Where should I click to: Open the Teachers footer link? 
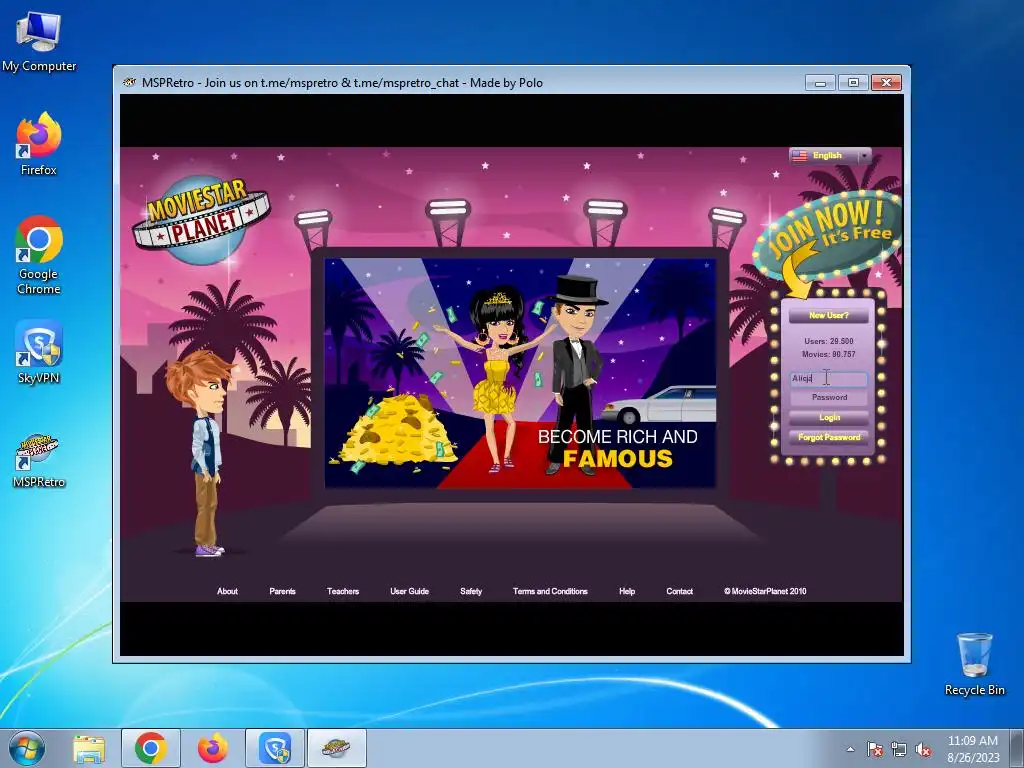343,592
